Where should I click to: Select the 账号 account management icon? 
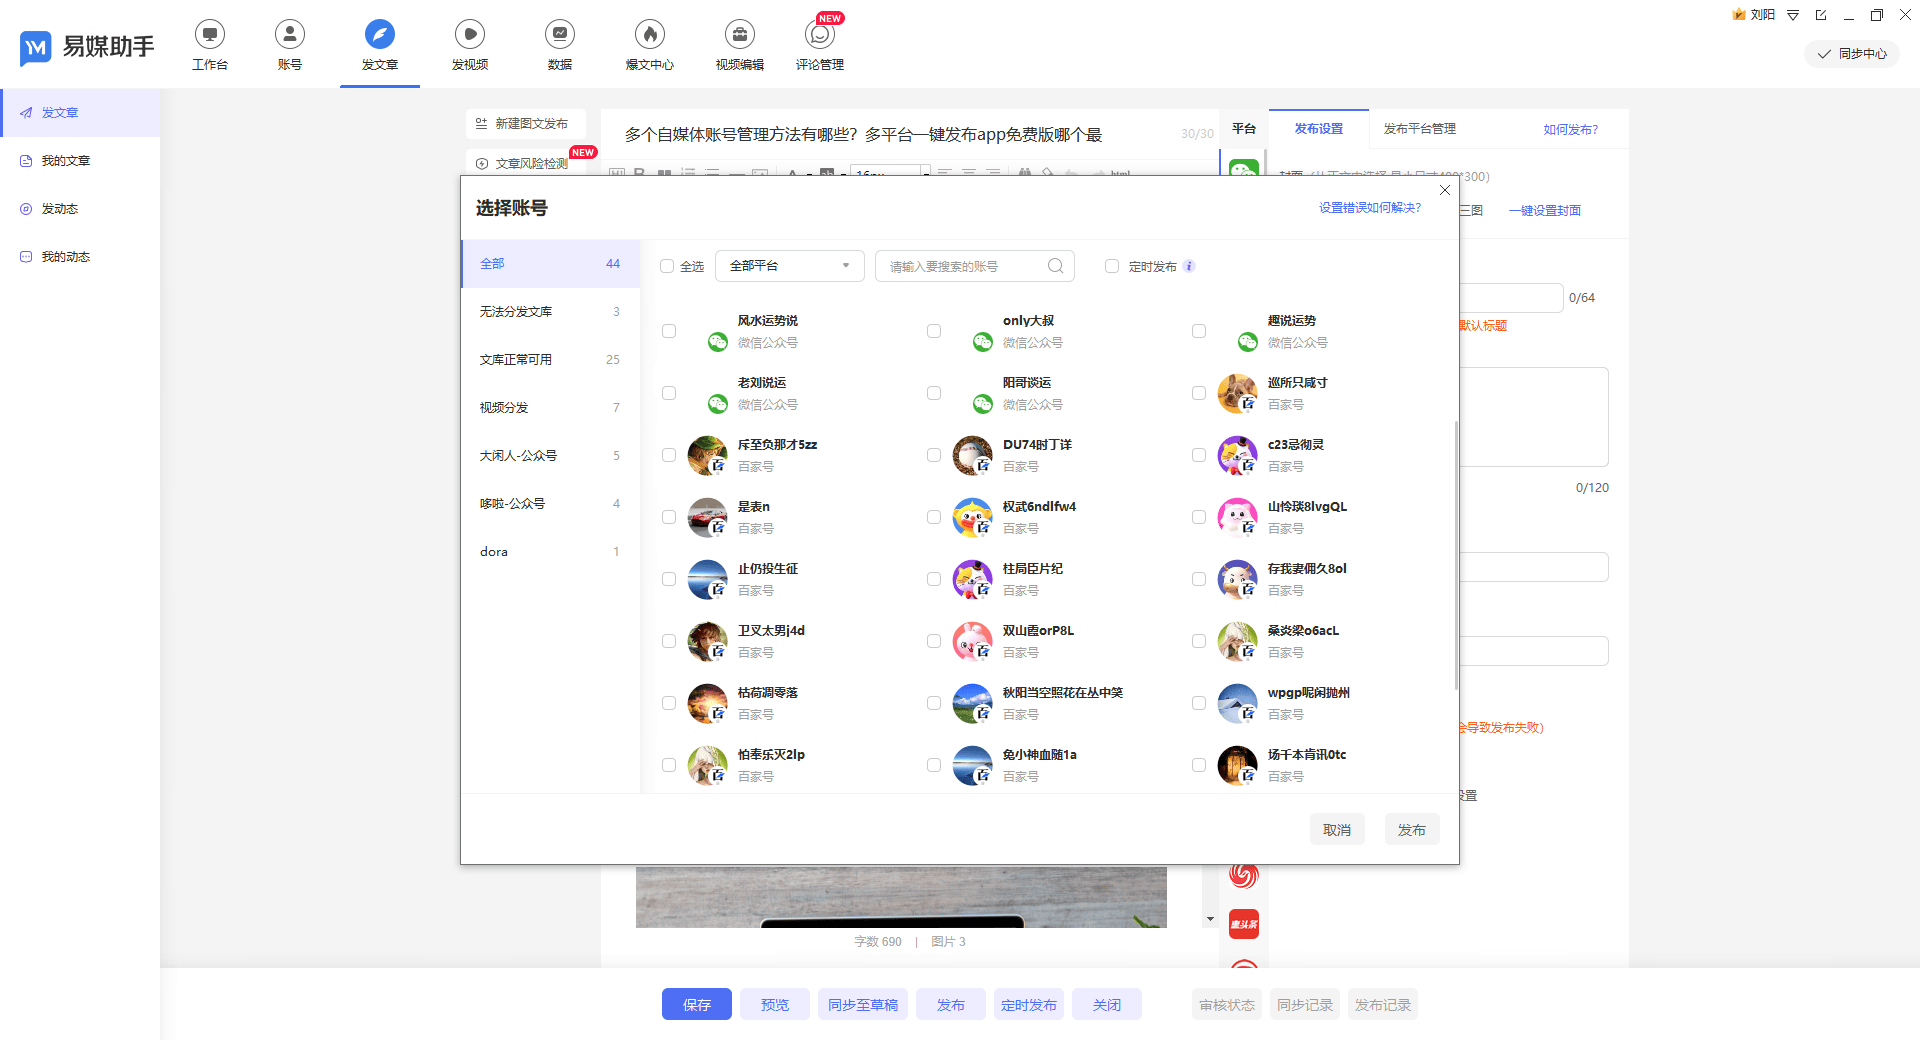(x=289, y=44)
